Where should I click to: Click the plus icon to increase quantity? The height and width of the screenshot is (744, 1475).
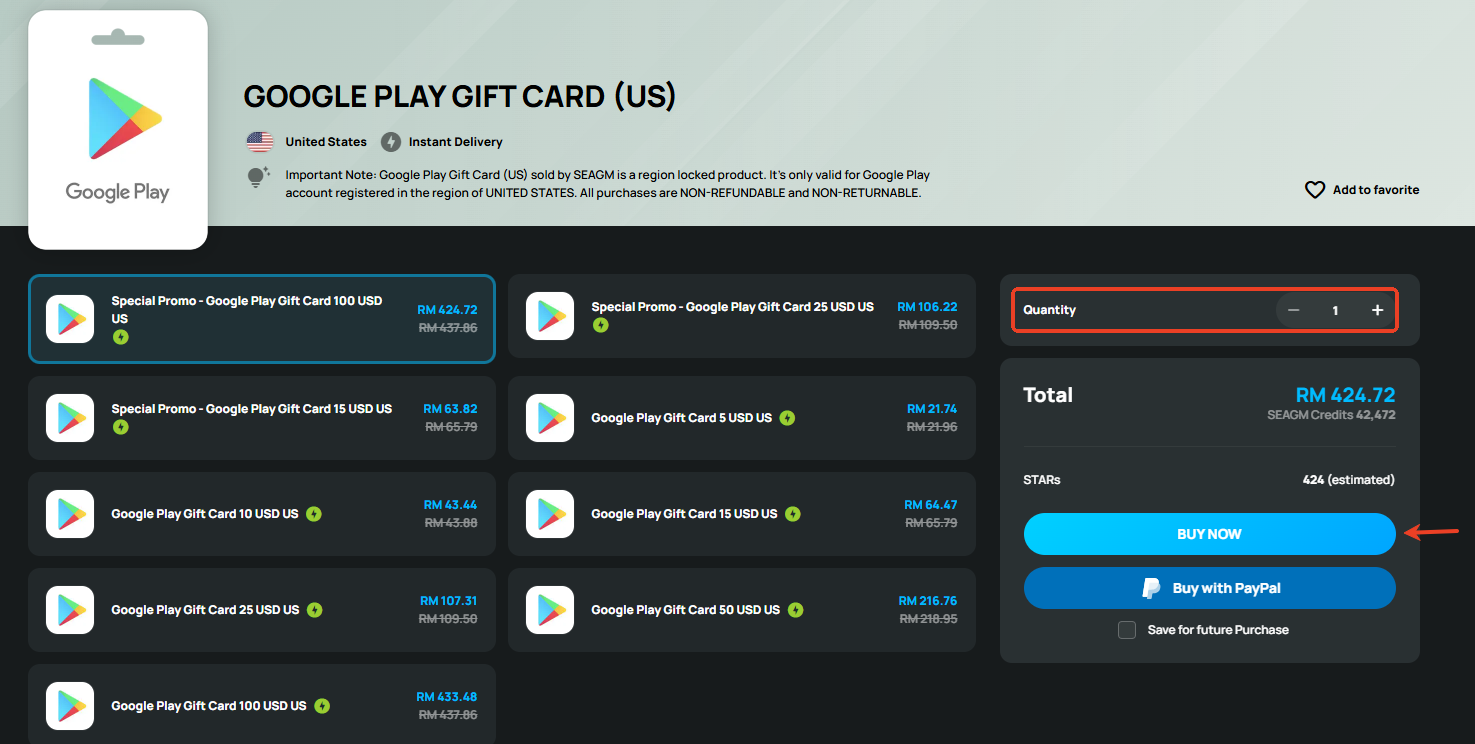(x=1377, y=310)
